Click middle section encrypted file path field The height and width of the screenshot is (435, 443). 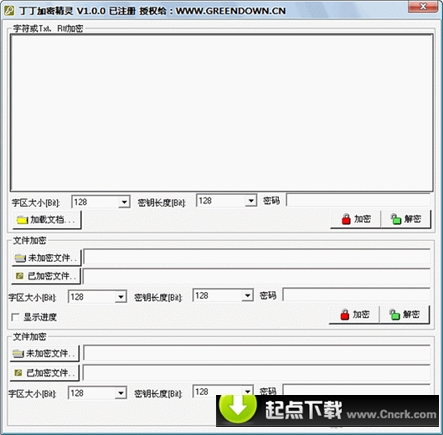coord(257,276)
